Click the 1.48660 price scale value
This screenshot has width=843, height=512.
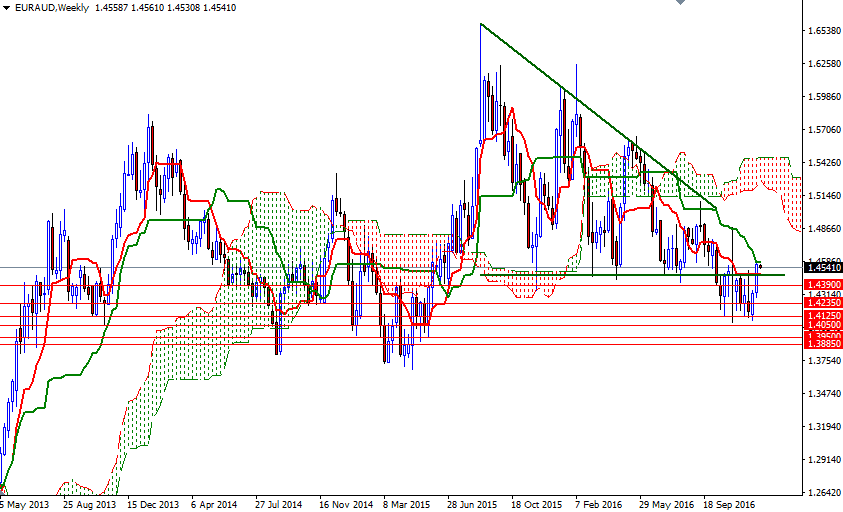pyautogui.click(x=825, y=229)
